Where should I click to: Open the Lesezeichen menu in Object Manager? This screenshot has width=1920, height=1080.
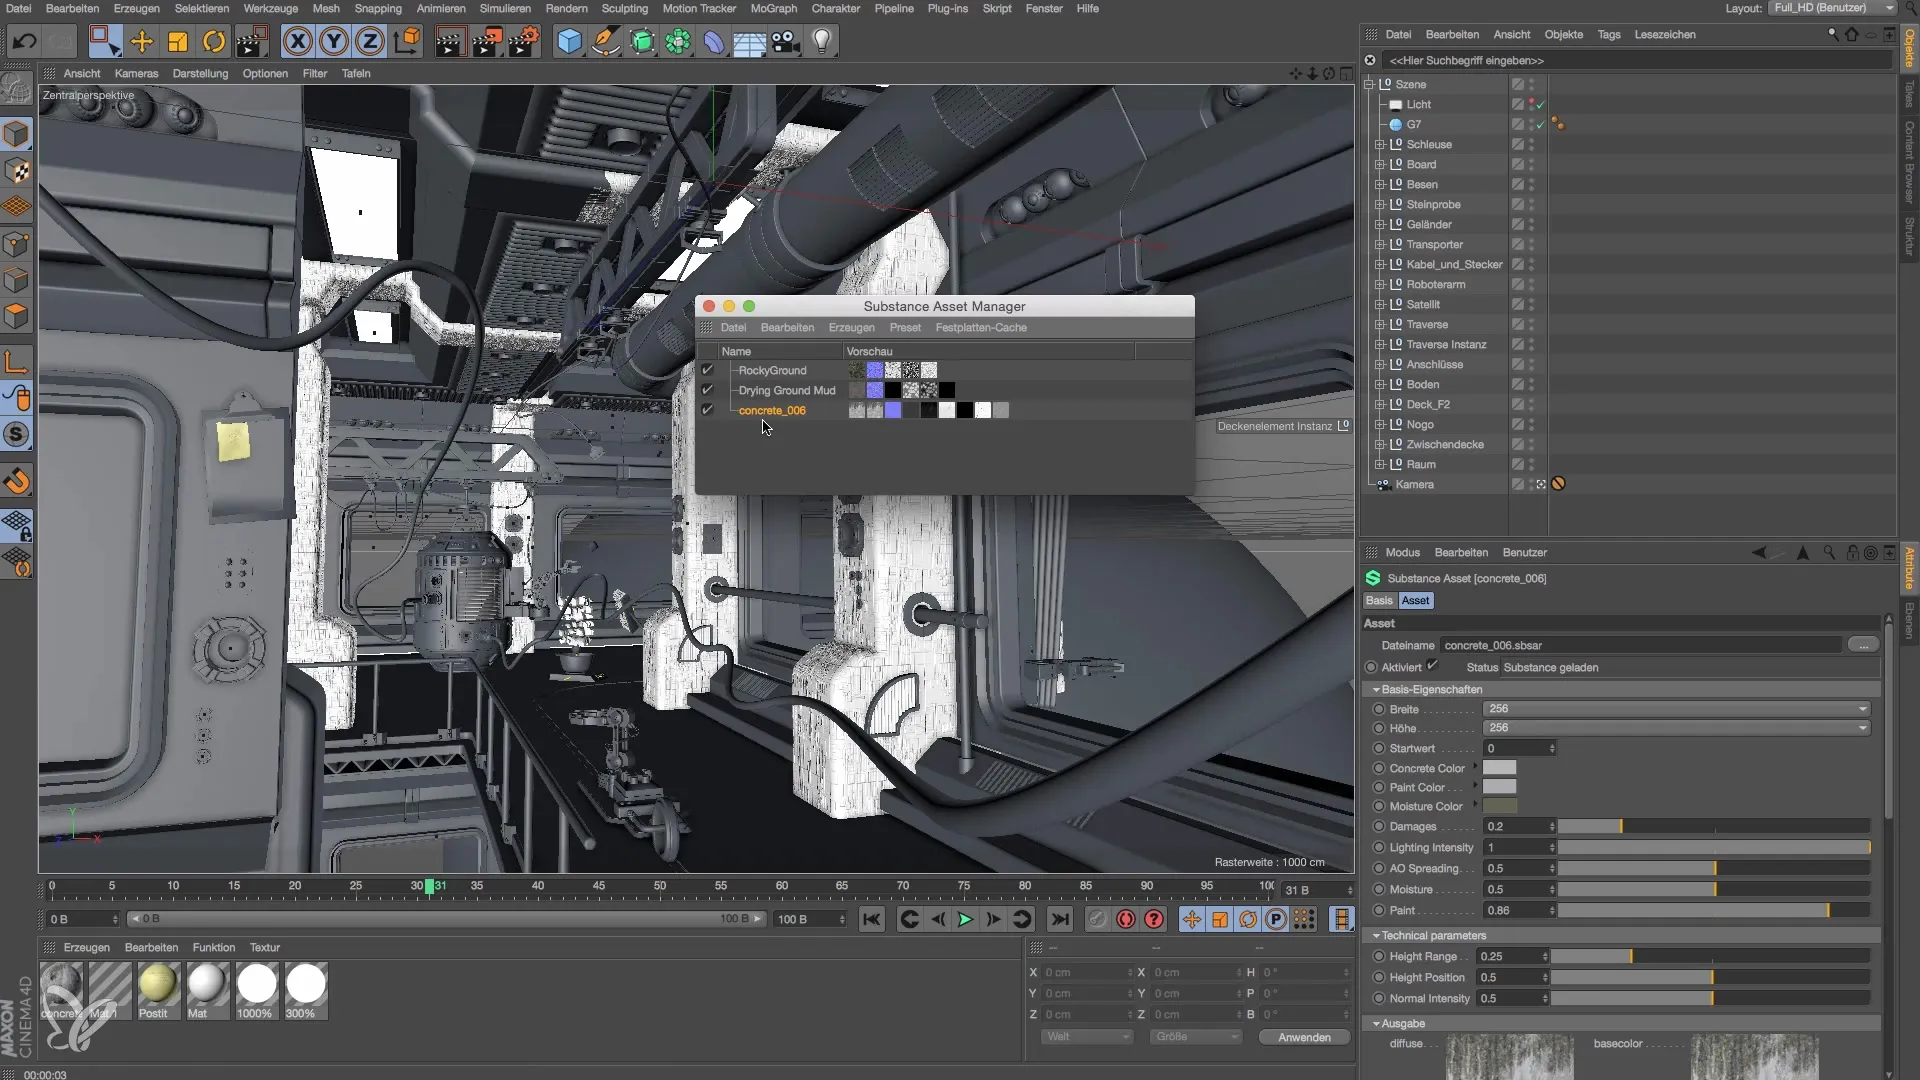tap(1664, 34)
